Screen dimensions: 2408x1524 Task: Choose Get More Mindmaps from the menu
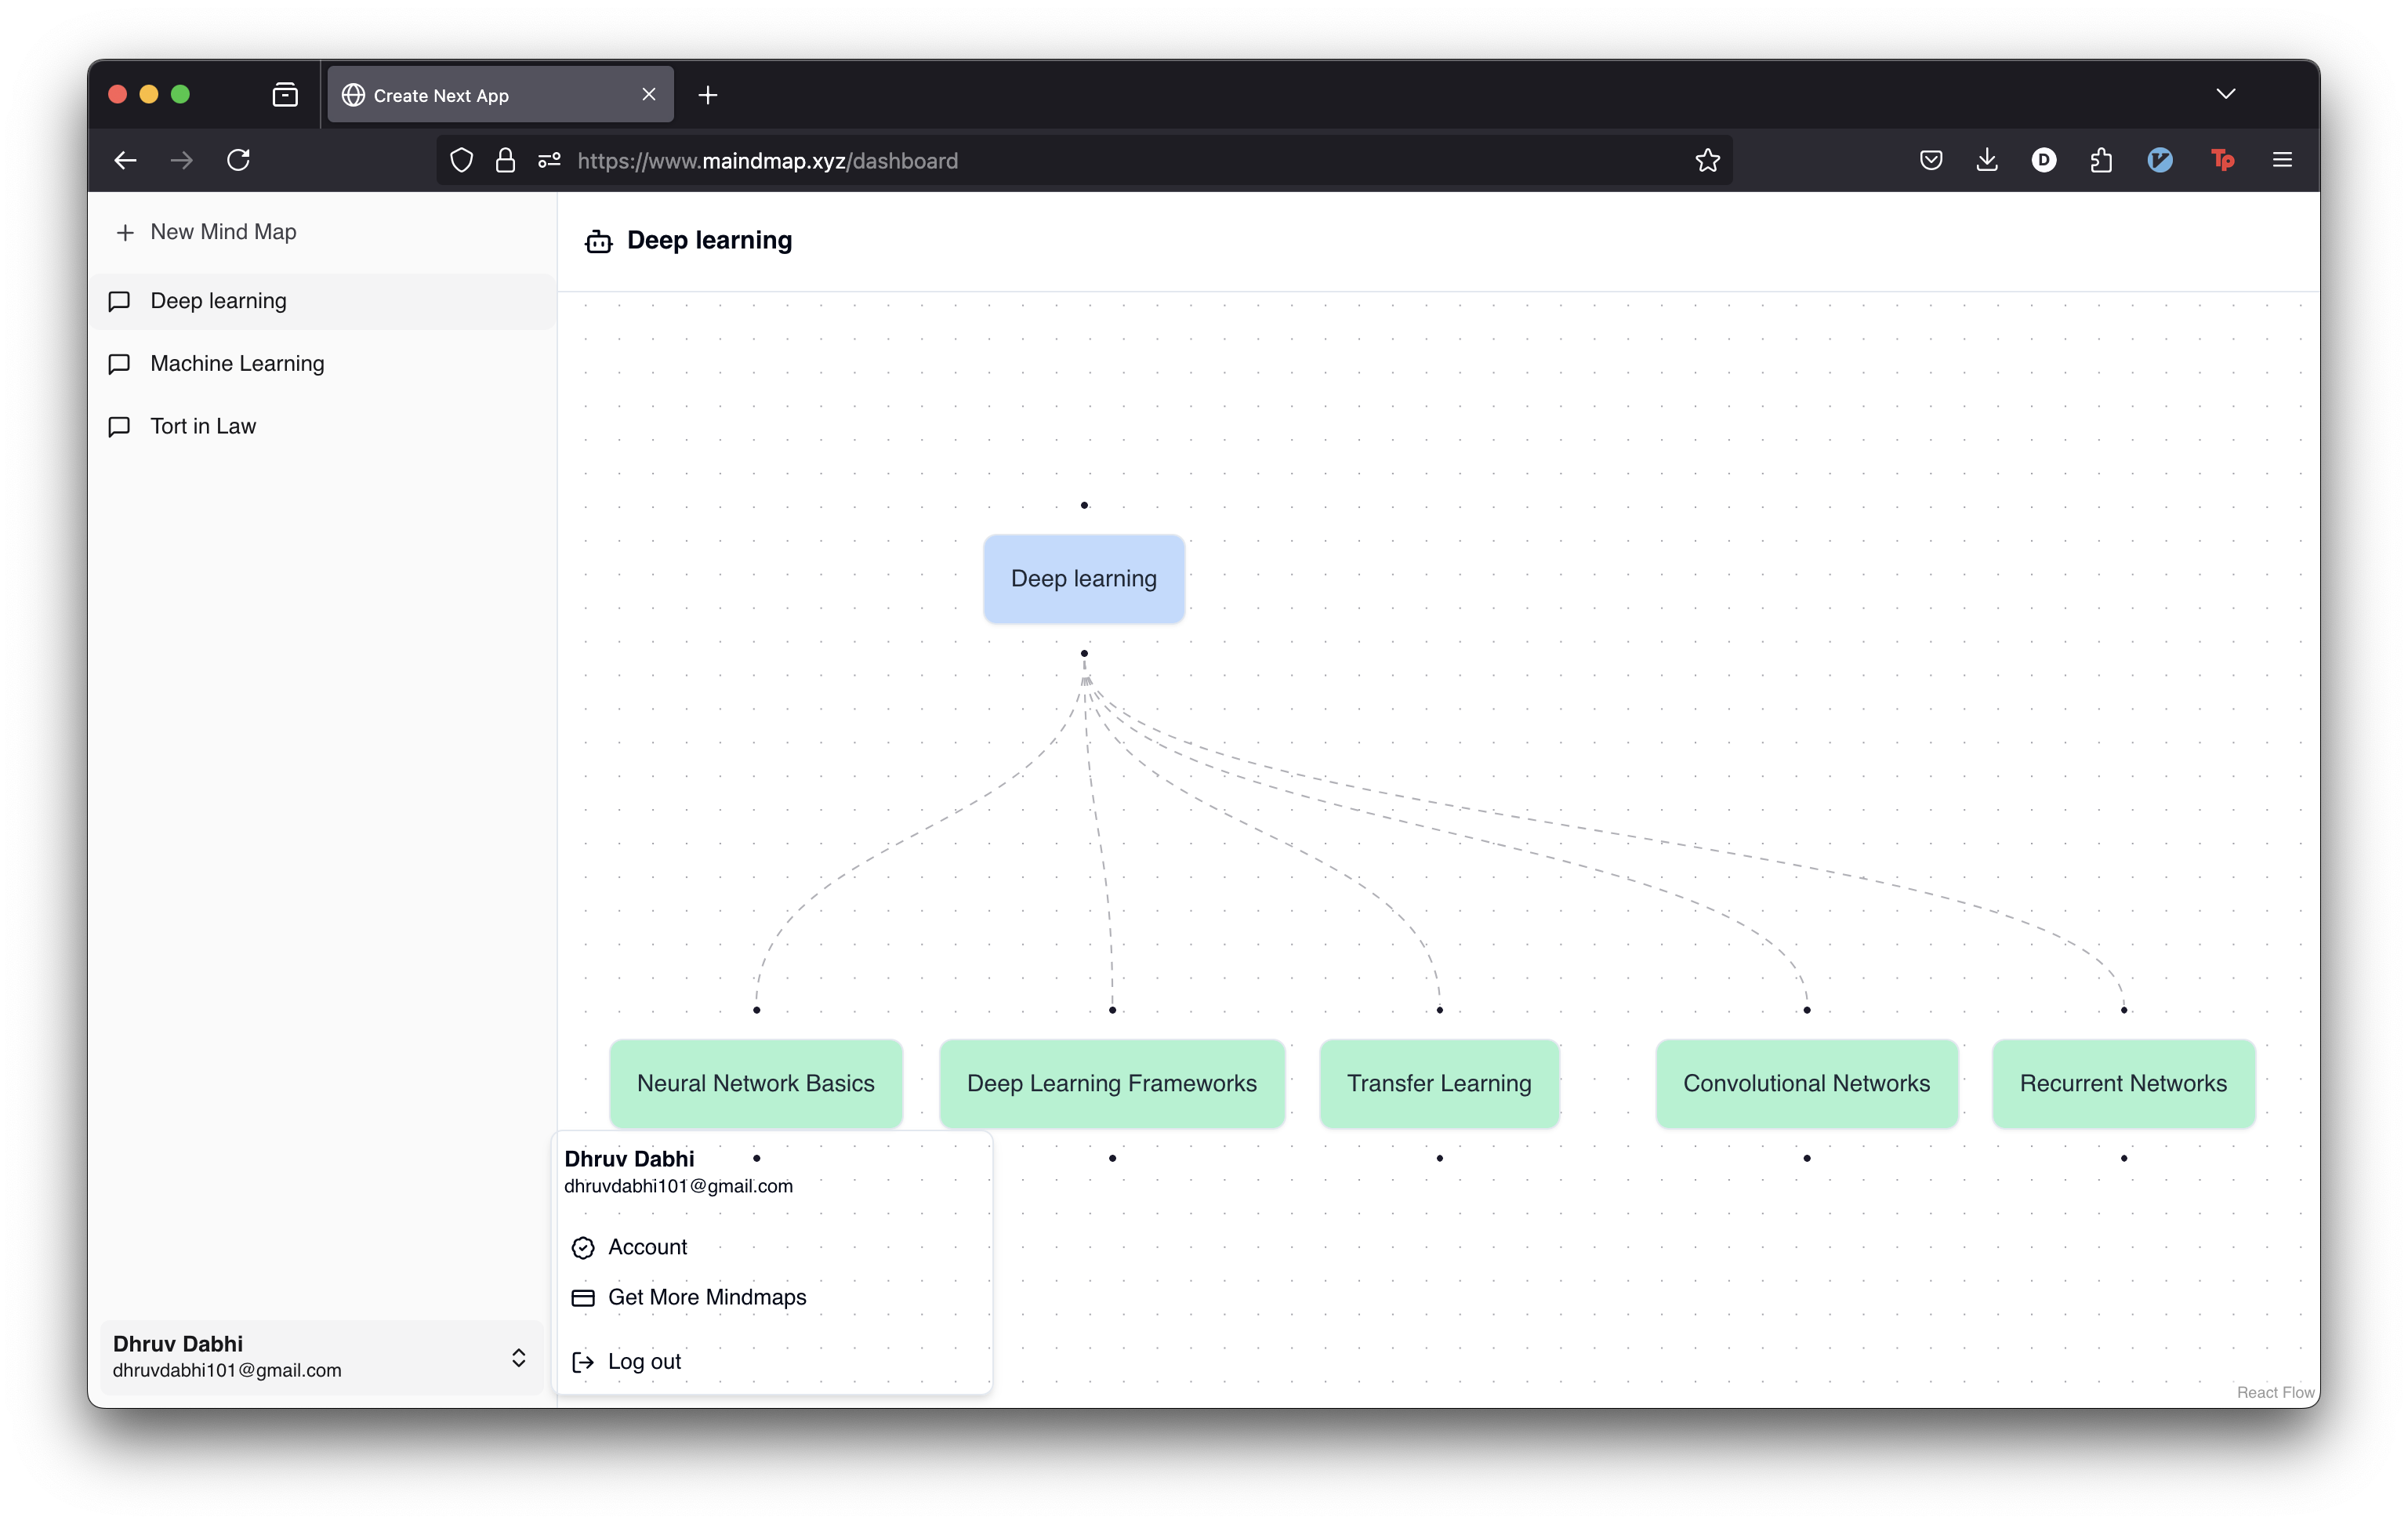click(x=772, y=1297)
